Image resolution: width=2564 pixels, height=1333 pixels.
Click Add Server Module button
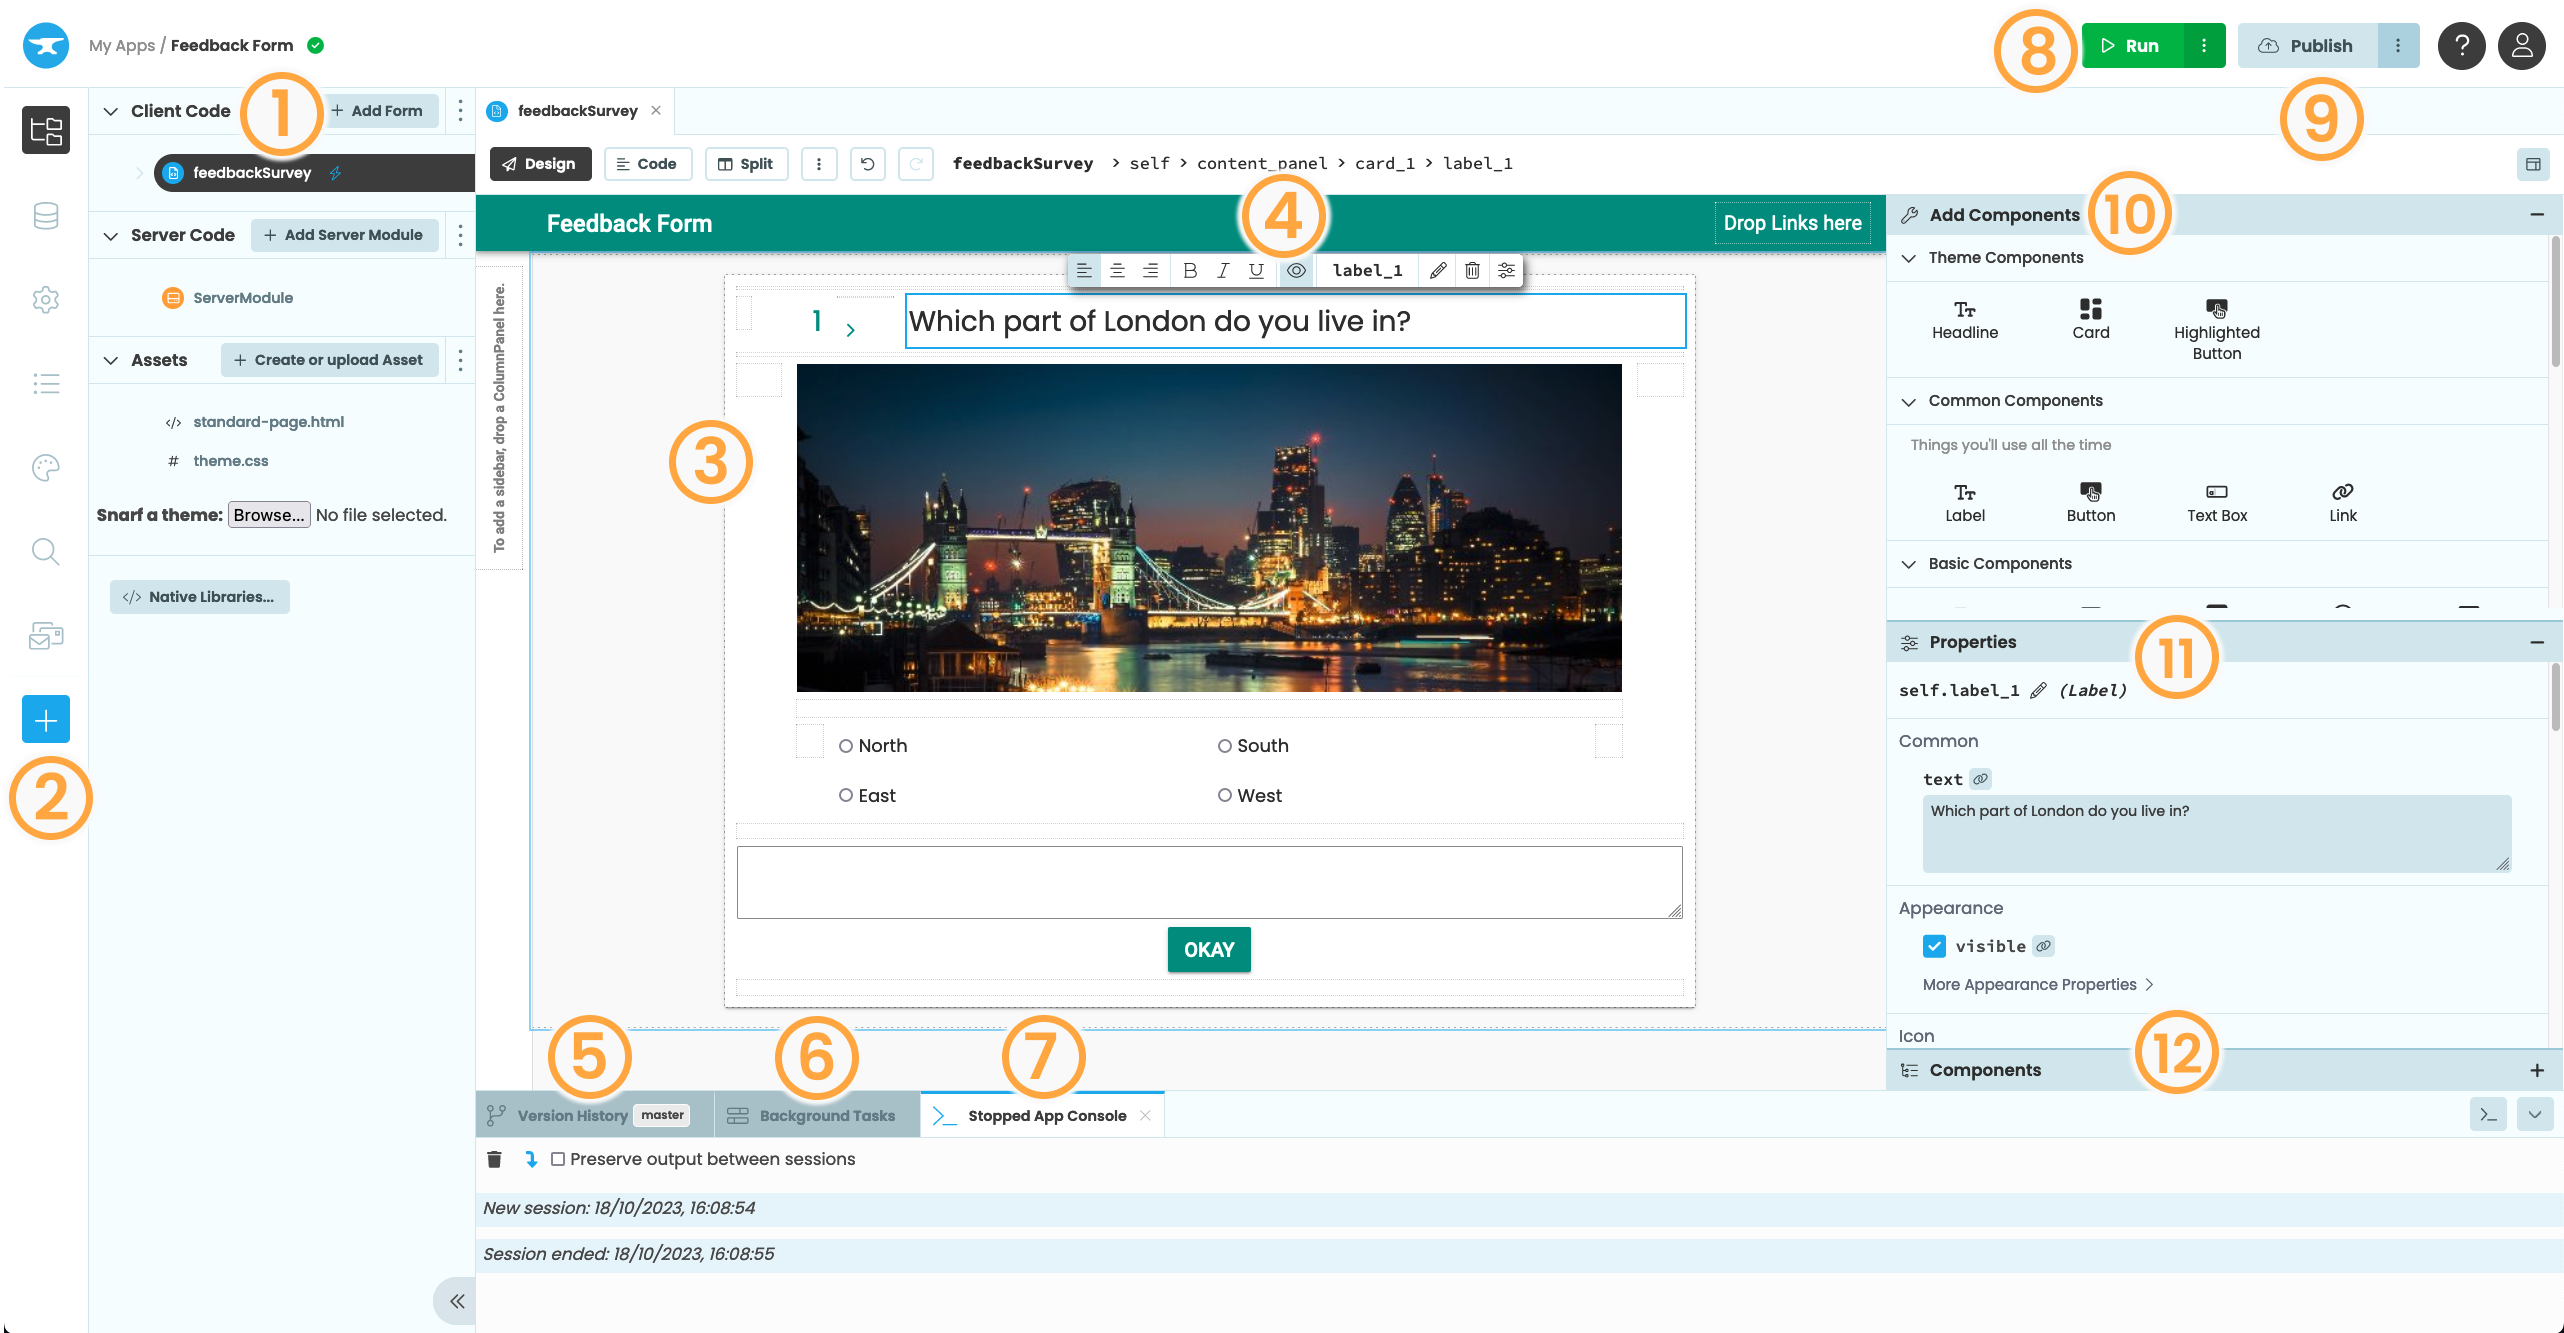tap(344, 235)
